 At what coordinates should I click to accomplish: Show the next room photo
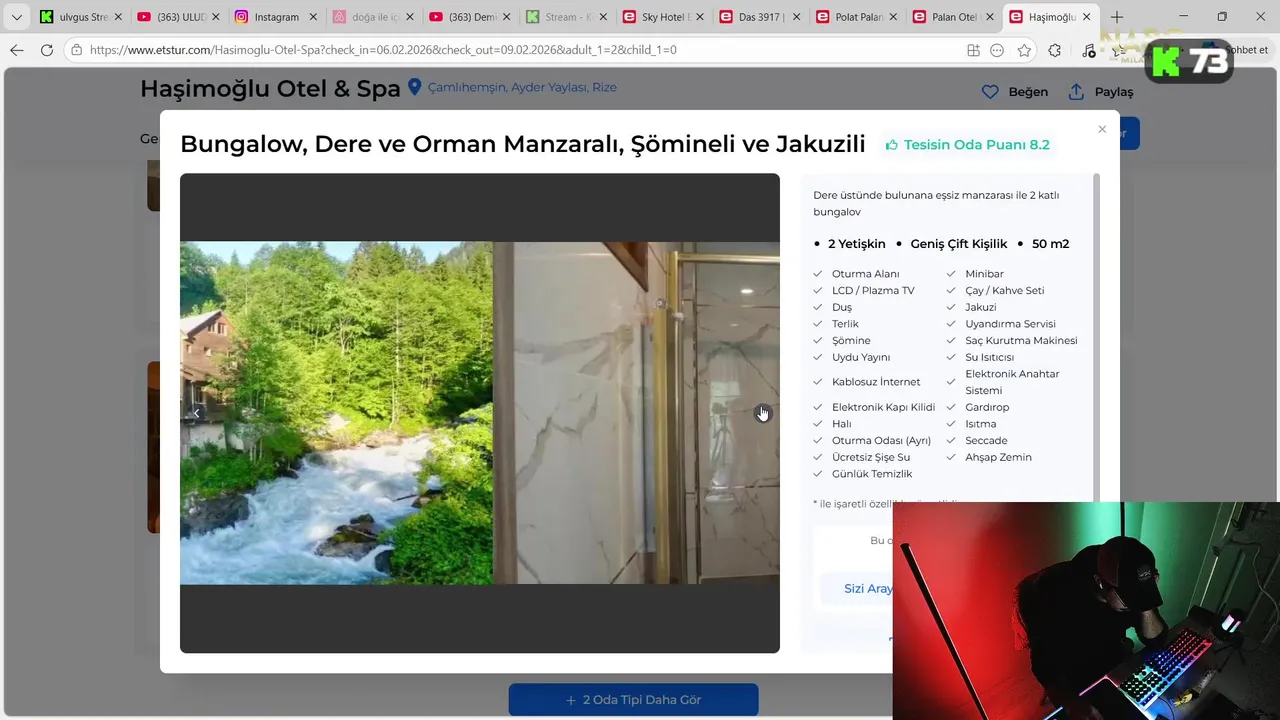click(x=762, y=413)
